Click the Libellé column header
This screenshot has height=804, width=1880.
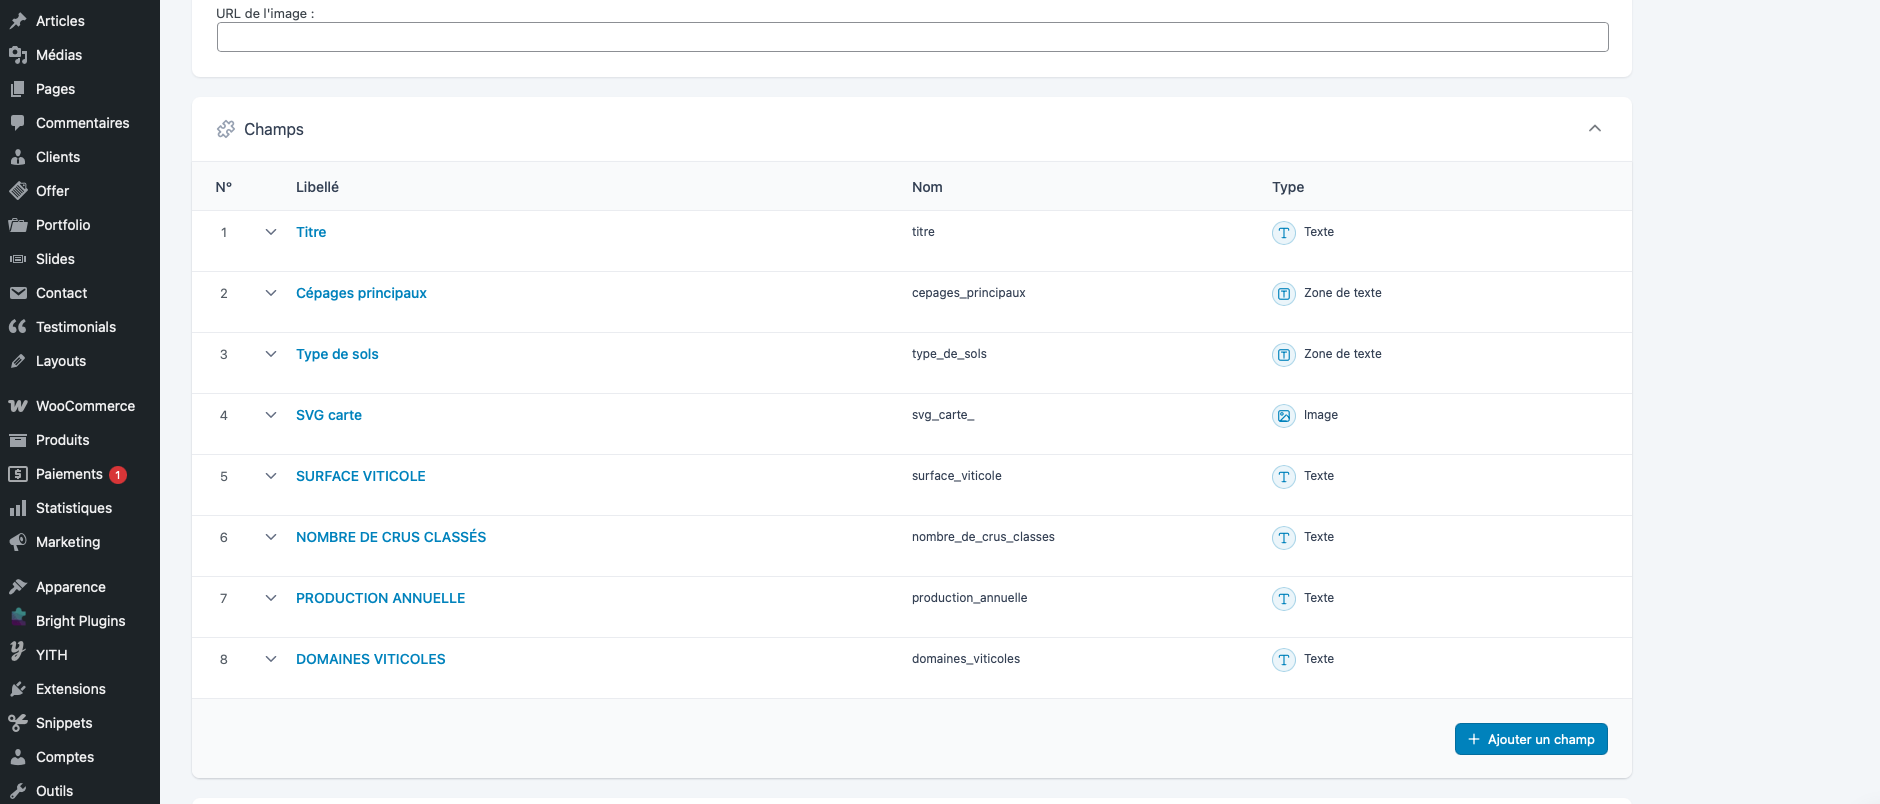(317, 187)
